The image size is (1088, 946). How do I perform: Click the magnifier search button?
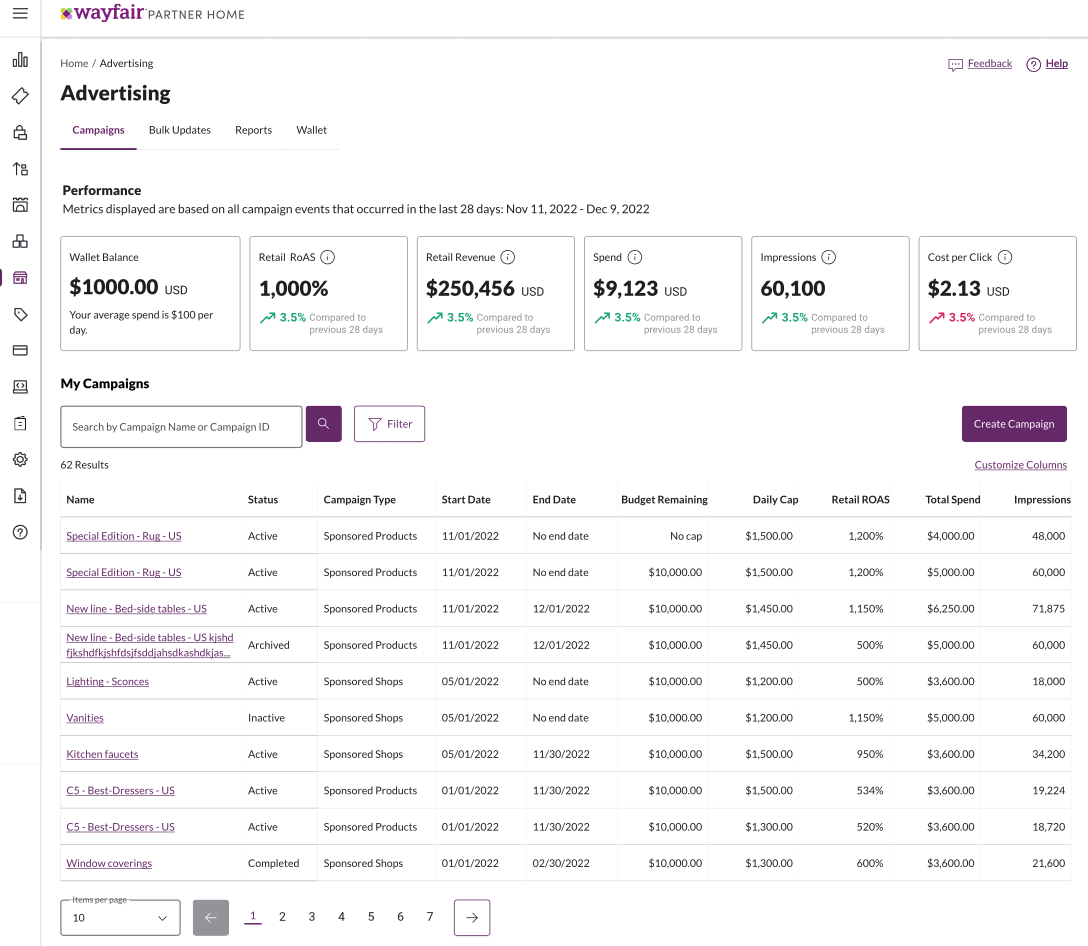(x=323, y=423)
